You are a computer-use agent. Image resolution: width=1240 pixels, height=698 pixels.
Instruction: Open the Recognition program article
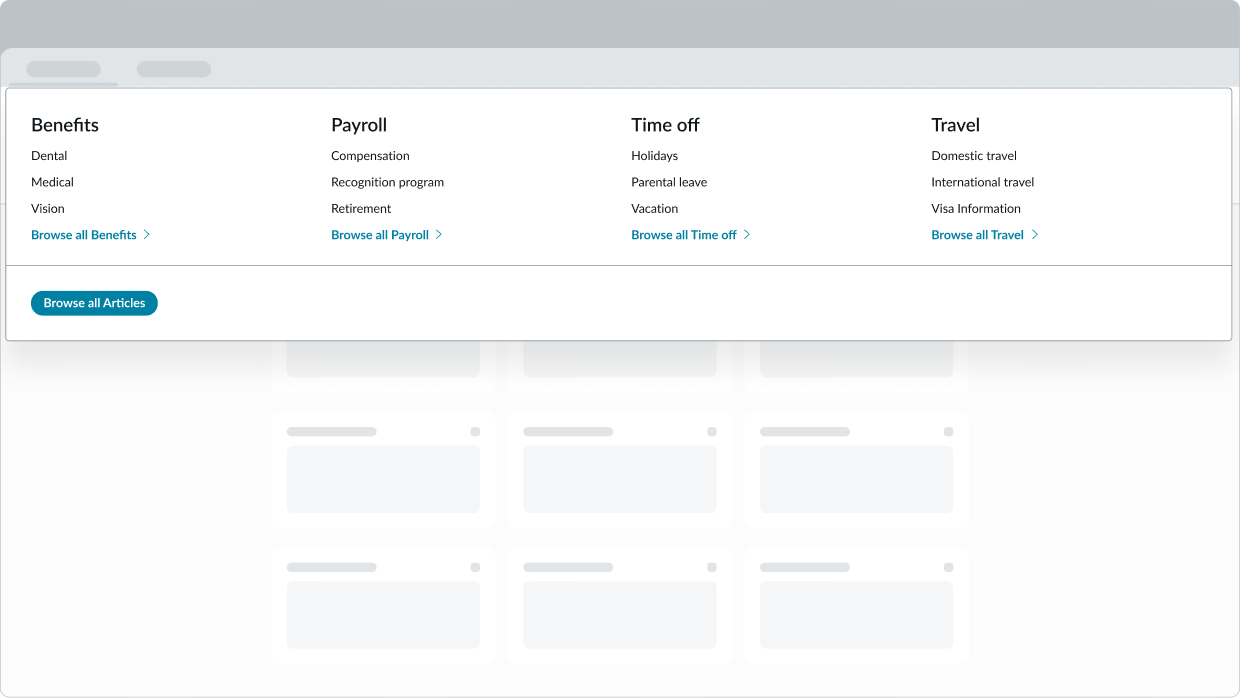pyautogui.click(x=387, y=182)
